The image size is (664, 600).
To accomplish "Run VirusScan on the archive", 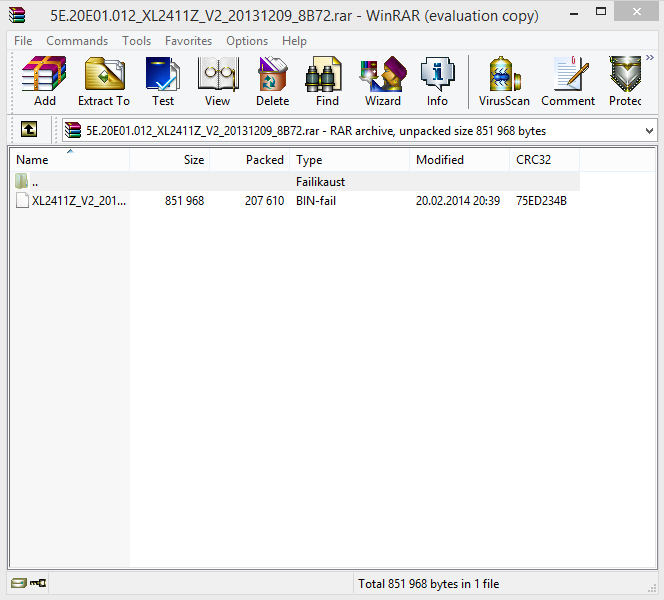I will 504,81.
